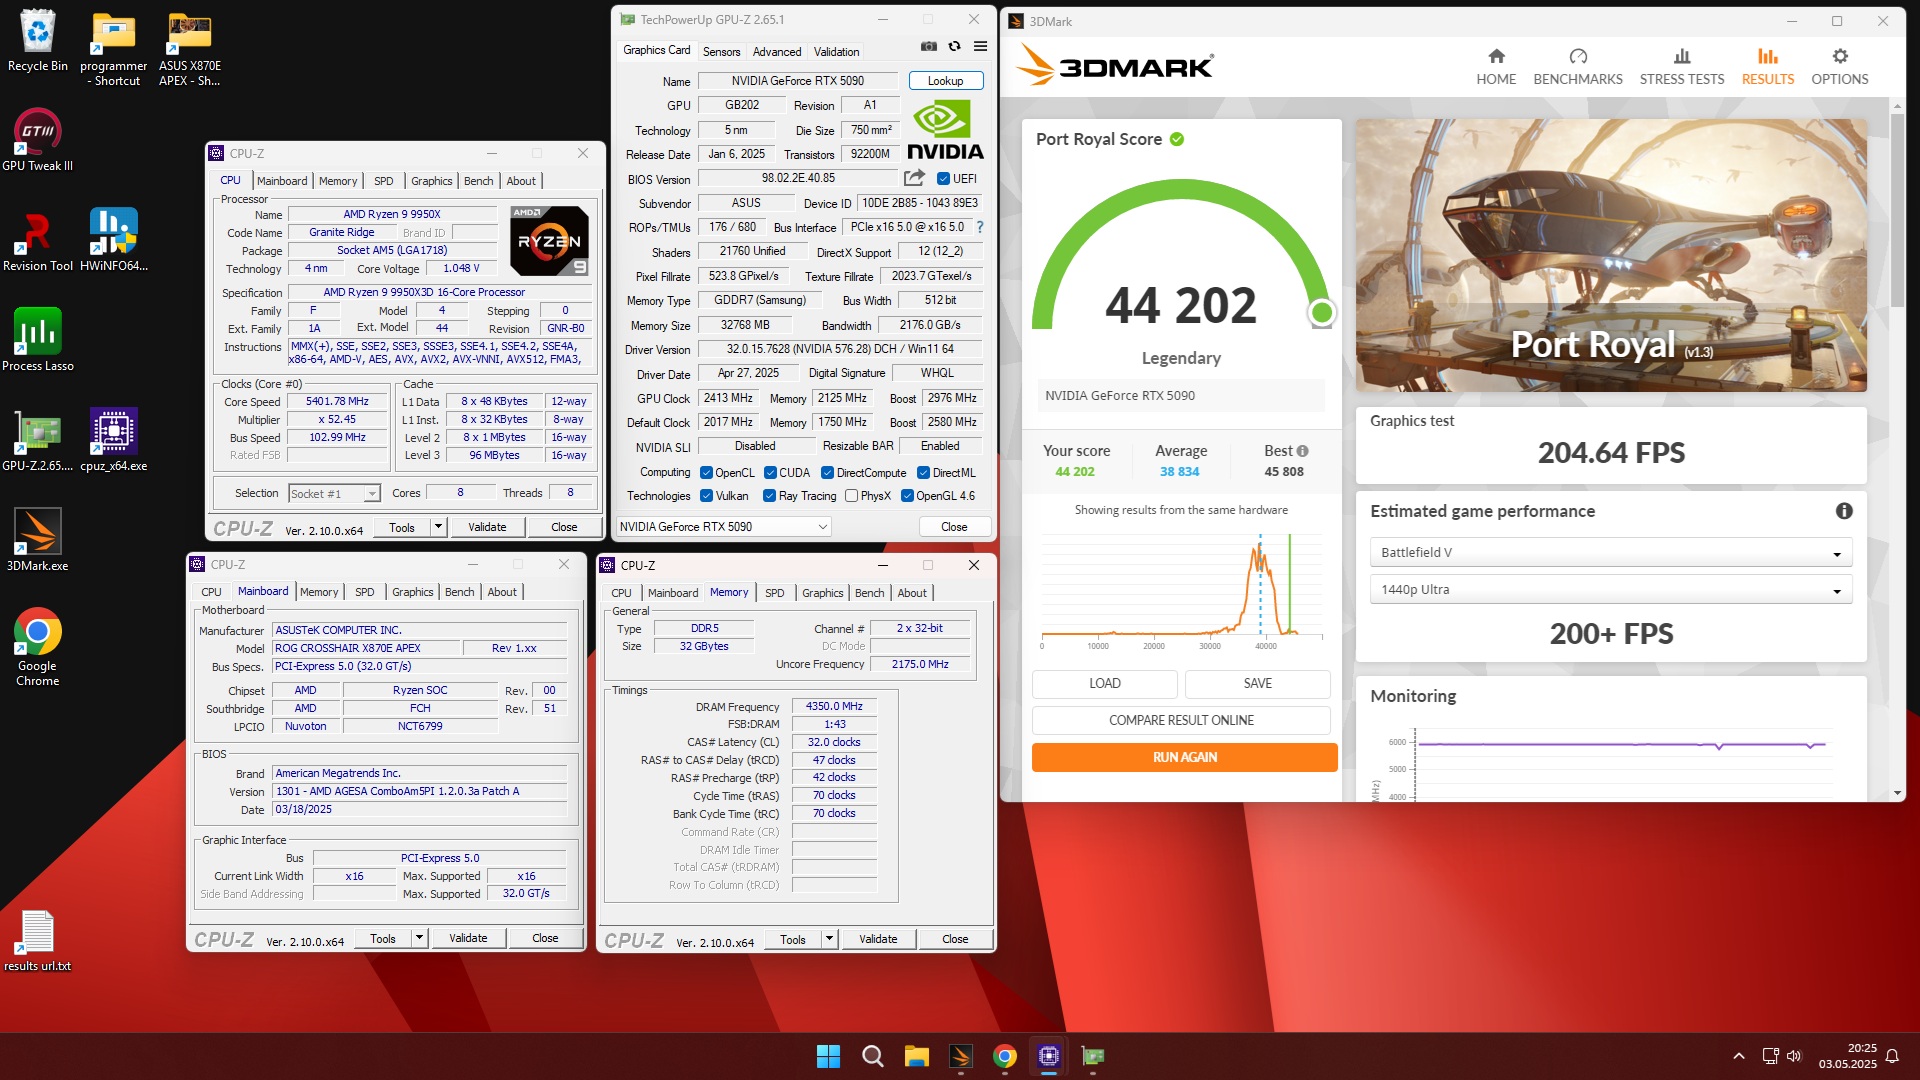Open 3DMark Stress Tests section
The width and height of the screenshot is (1920, 1080).
tap(1682, 66)
